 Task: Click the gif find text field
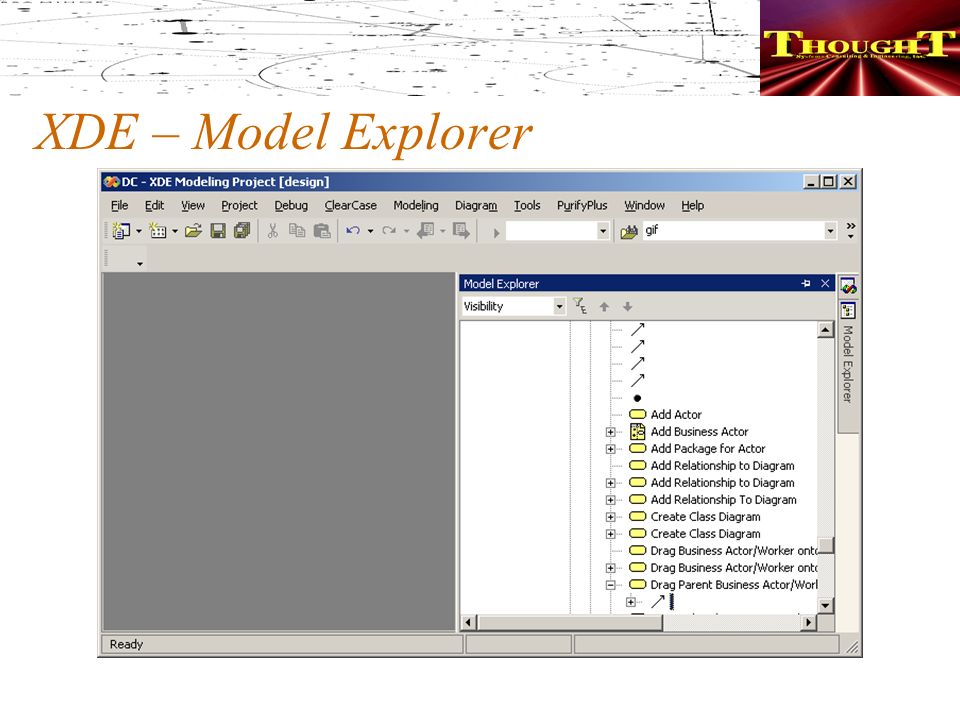point(733,231)
